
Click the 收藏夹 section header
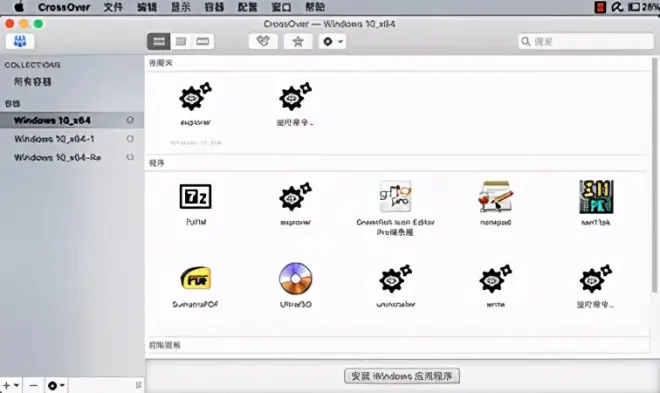click(x=161, y=63)
